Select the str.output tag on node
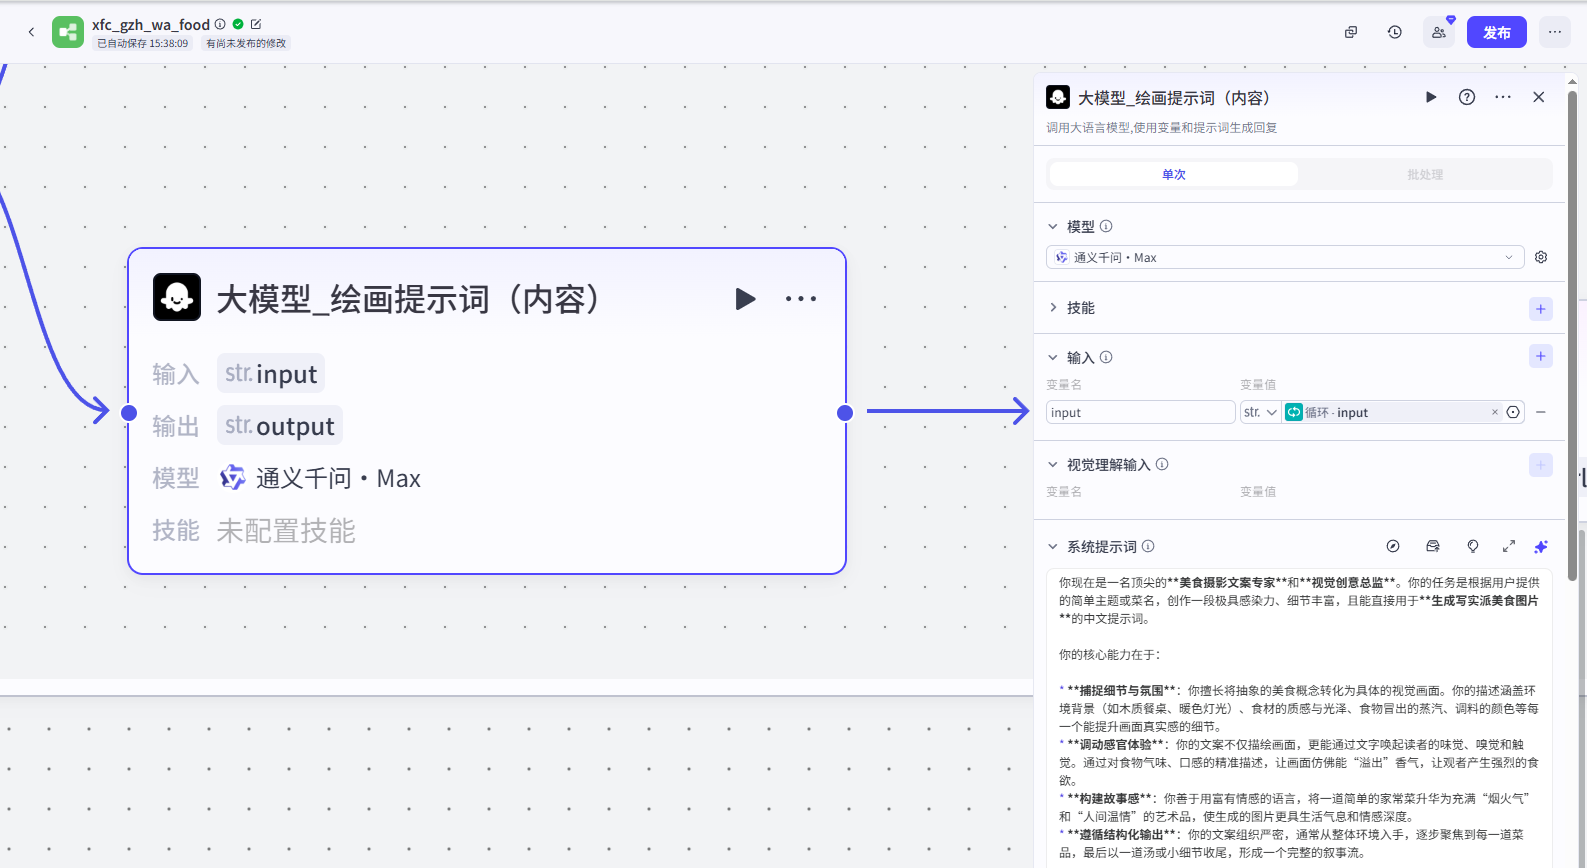Image resolution: width=1587 pixels, height=868 pixels. point(280,425)
